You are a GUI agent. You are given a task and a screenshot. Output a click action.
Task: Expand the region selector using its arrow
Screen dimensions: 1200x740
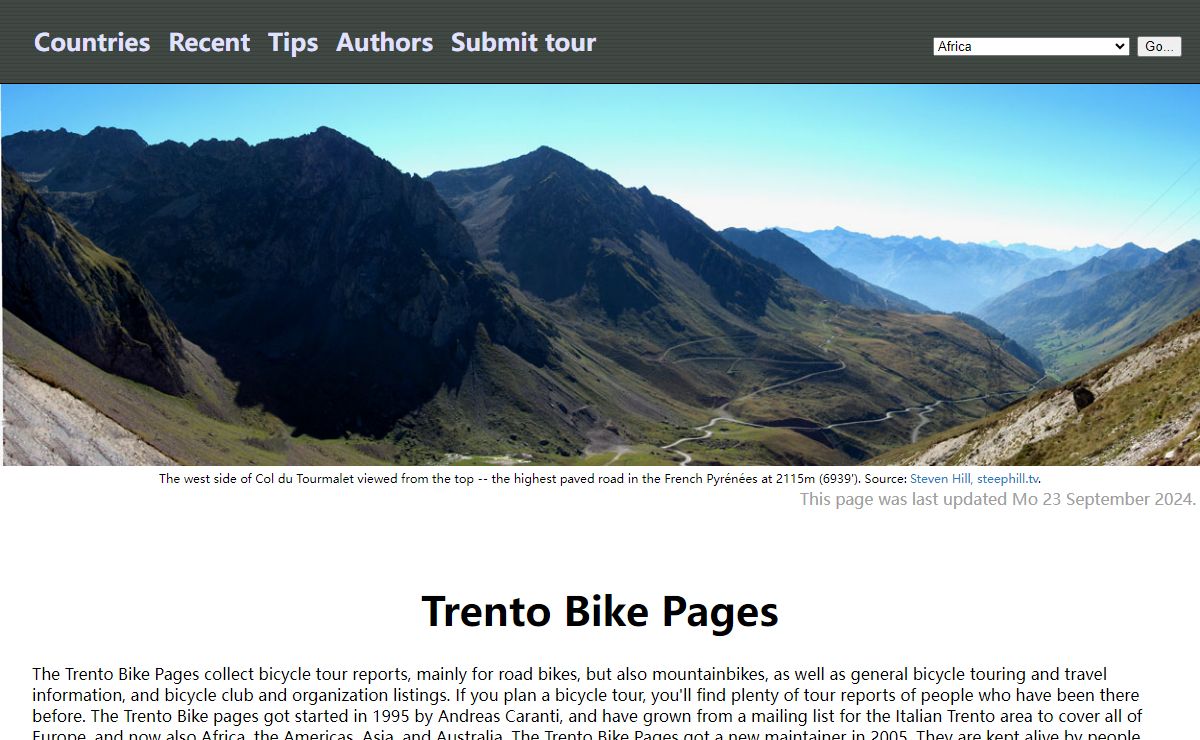click(1119, 46)
